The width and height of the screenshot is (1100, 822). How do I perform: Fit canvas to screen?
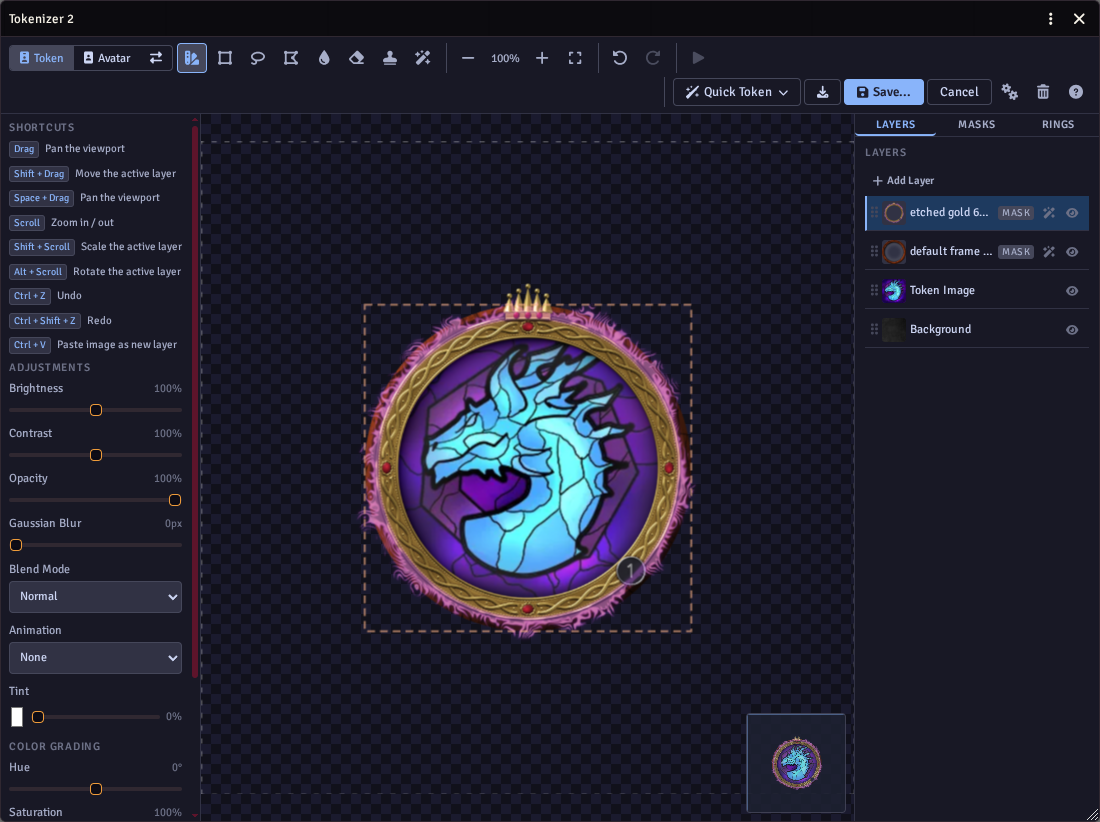click(x=575, y=58)
